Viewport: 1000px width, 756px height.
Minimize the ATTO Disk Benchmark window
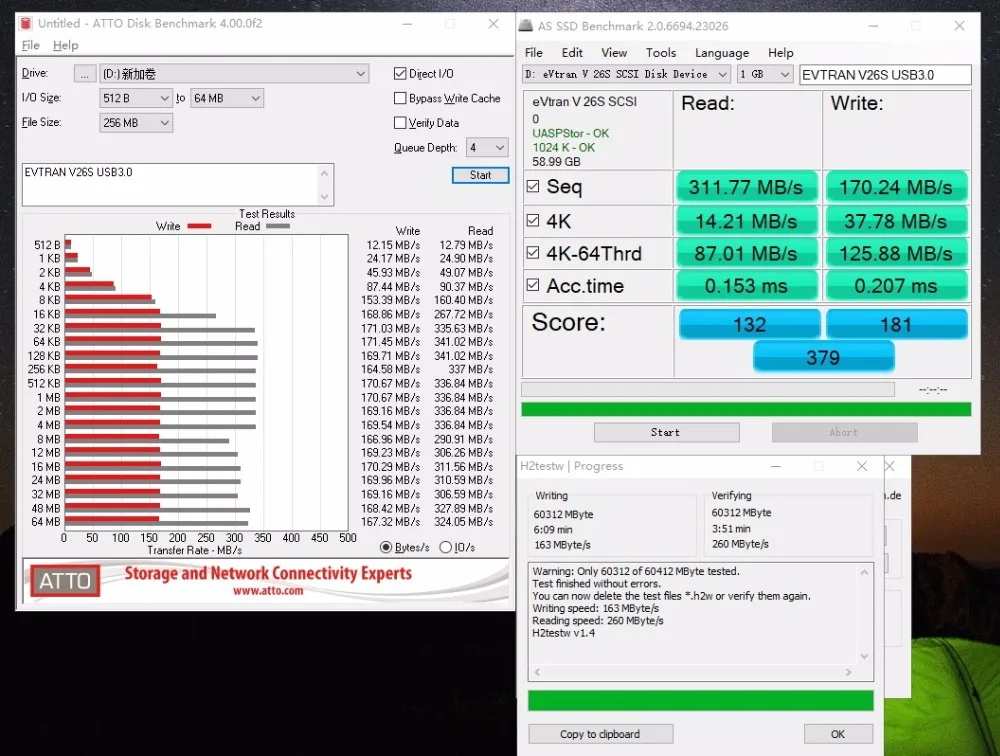click(x=407, y=24)
